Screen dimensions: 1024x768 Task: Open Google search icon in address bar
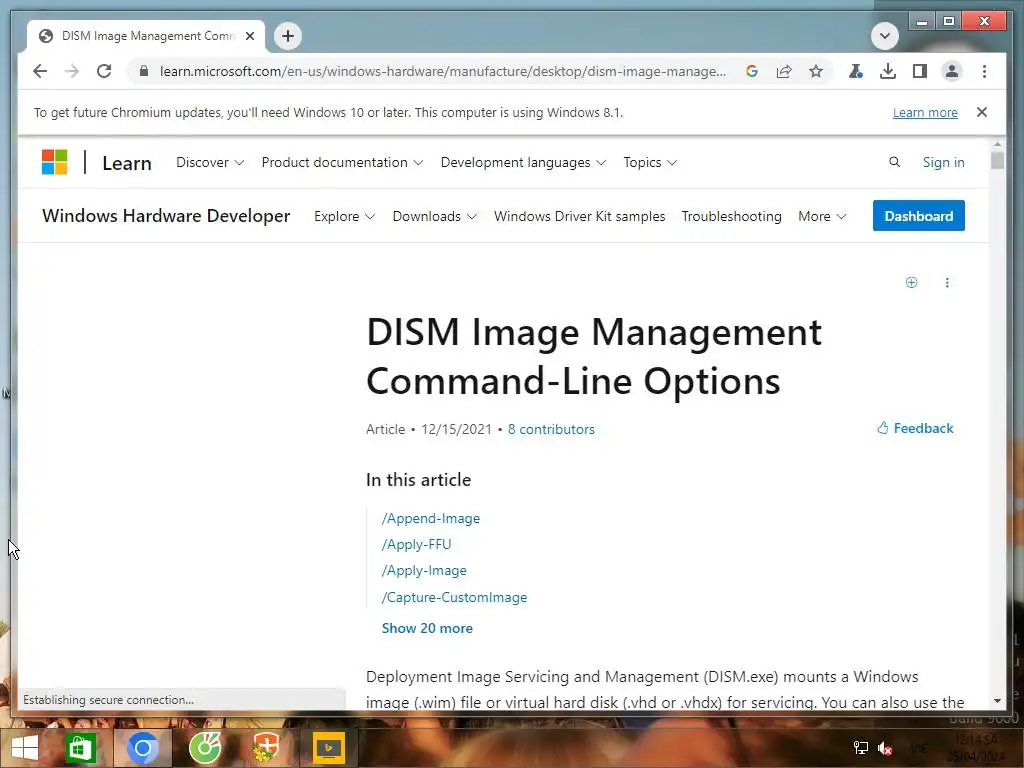(x=752, y=71)
